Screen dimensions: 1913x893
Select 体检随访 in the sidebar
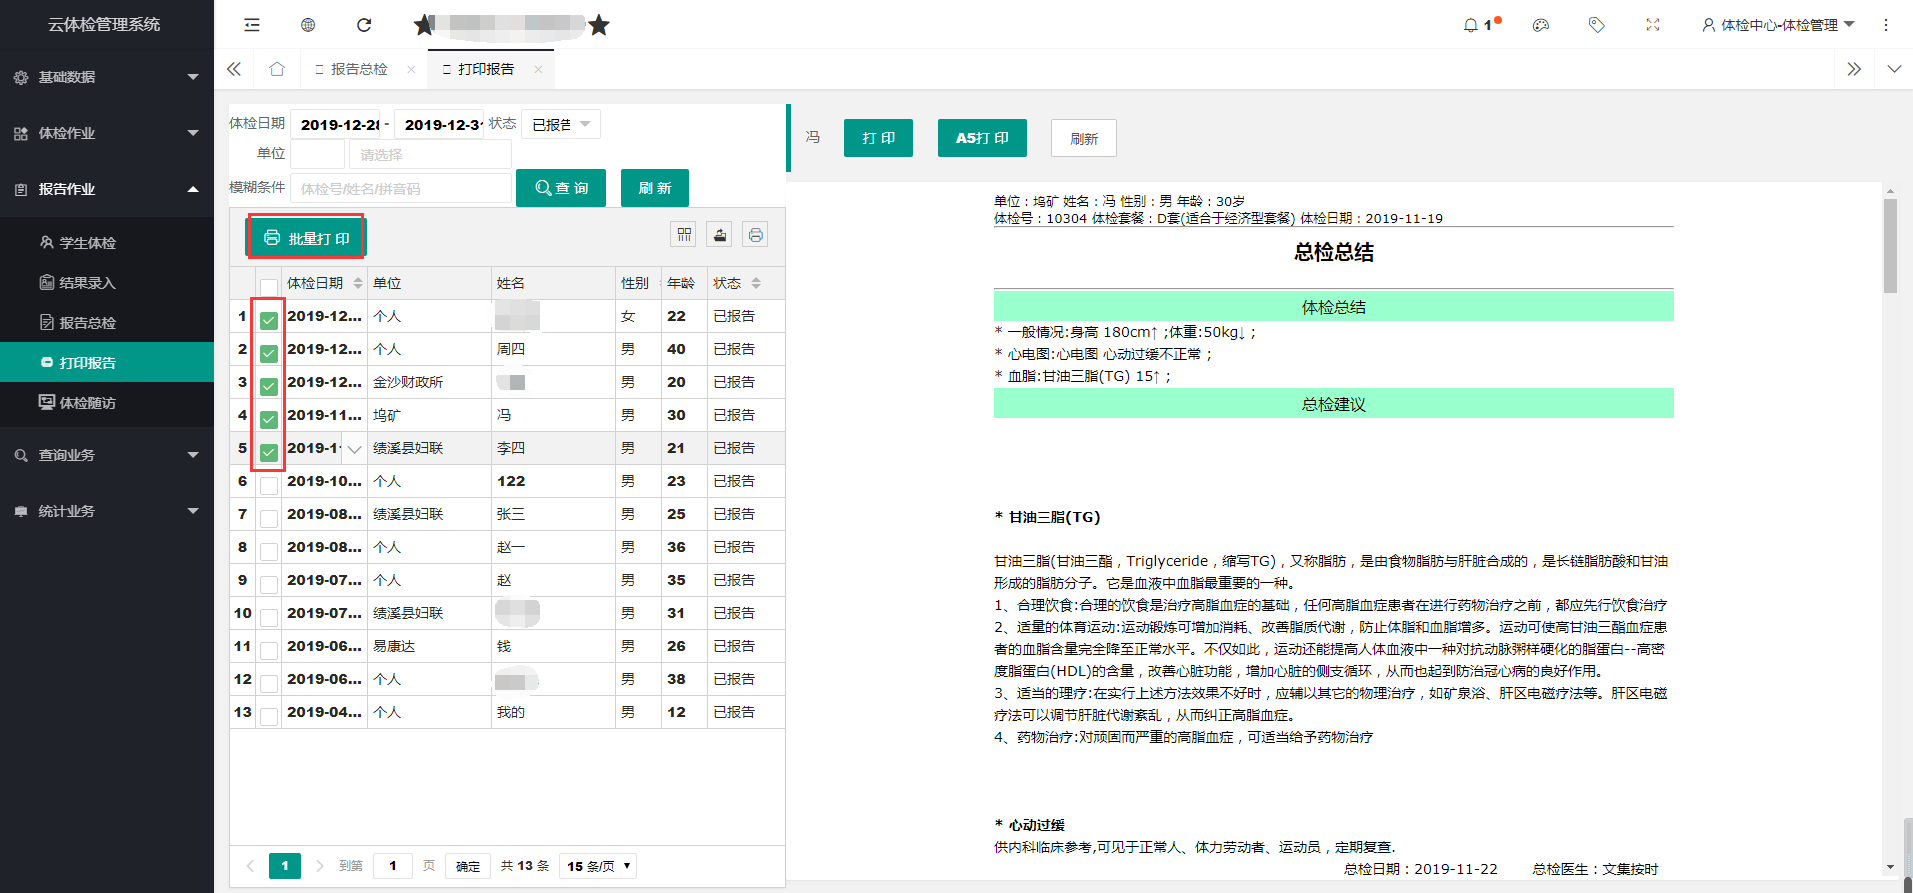click(87, 403)
